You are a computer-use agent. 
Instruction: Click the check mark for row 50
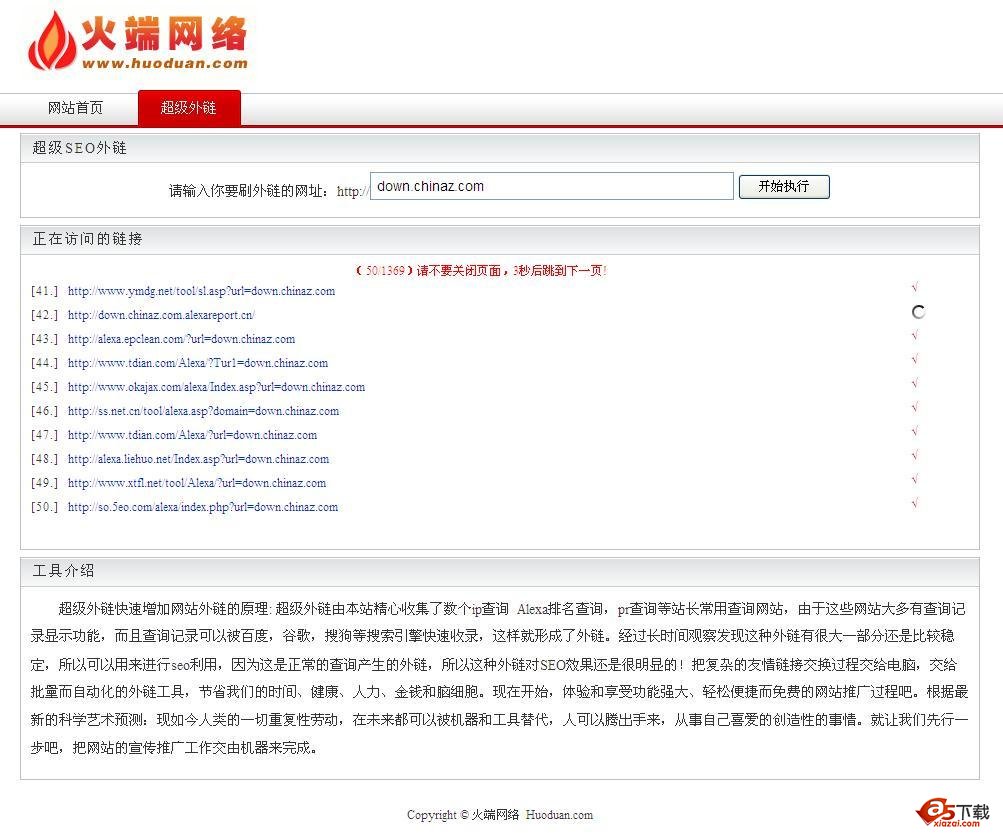click(x=915, y=503)
